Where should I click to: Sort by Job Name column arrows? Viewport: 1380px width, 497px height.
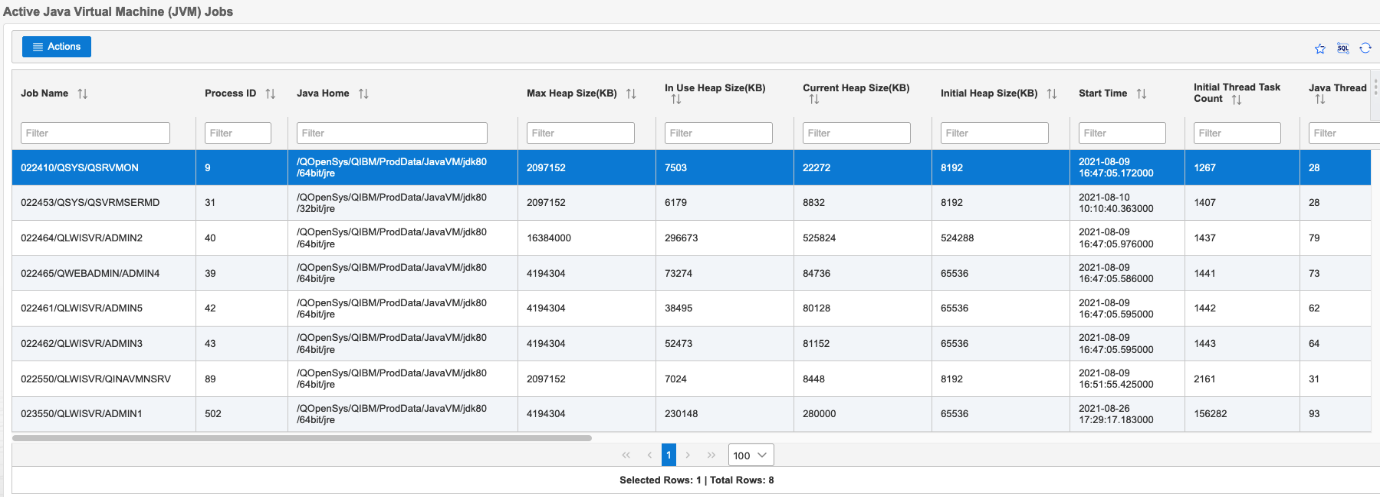pyautogui.click(x=83, y=93)
